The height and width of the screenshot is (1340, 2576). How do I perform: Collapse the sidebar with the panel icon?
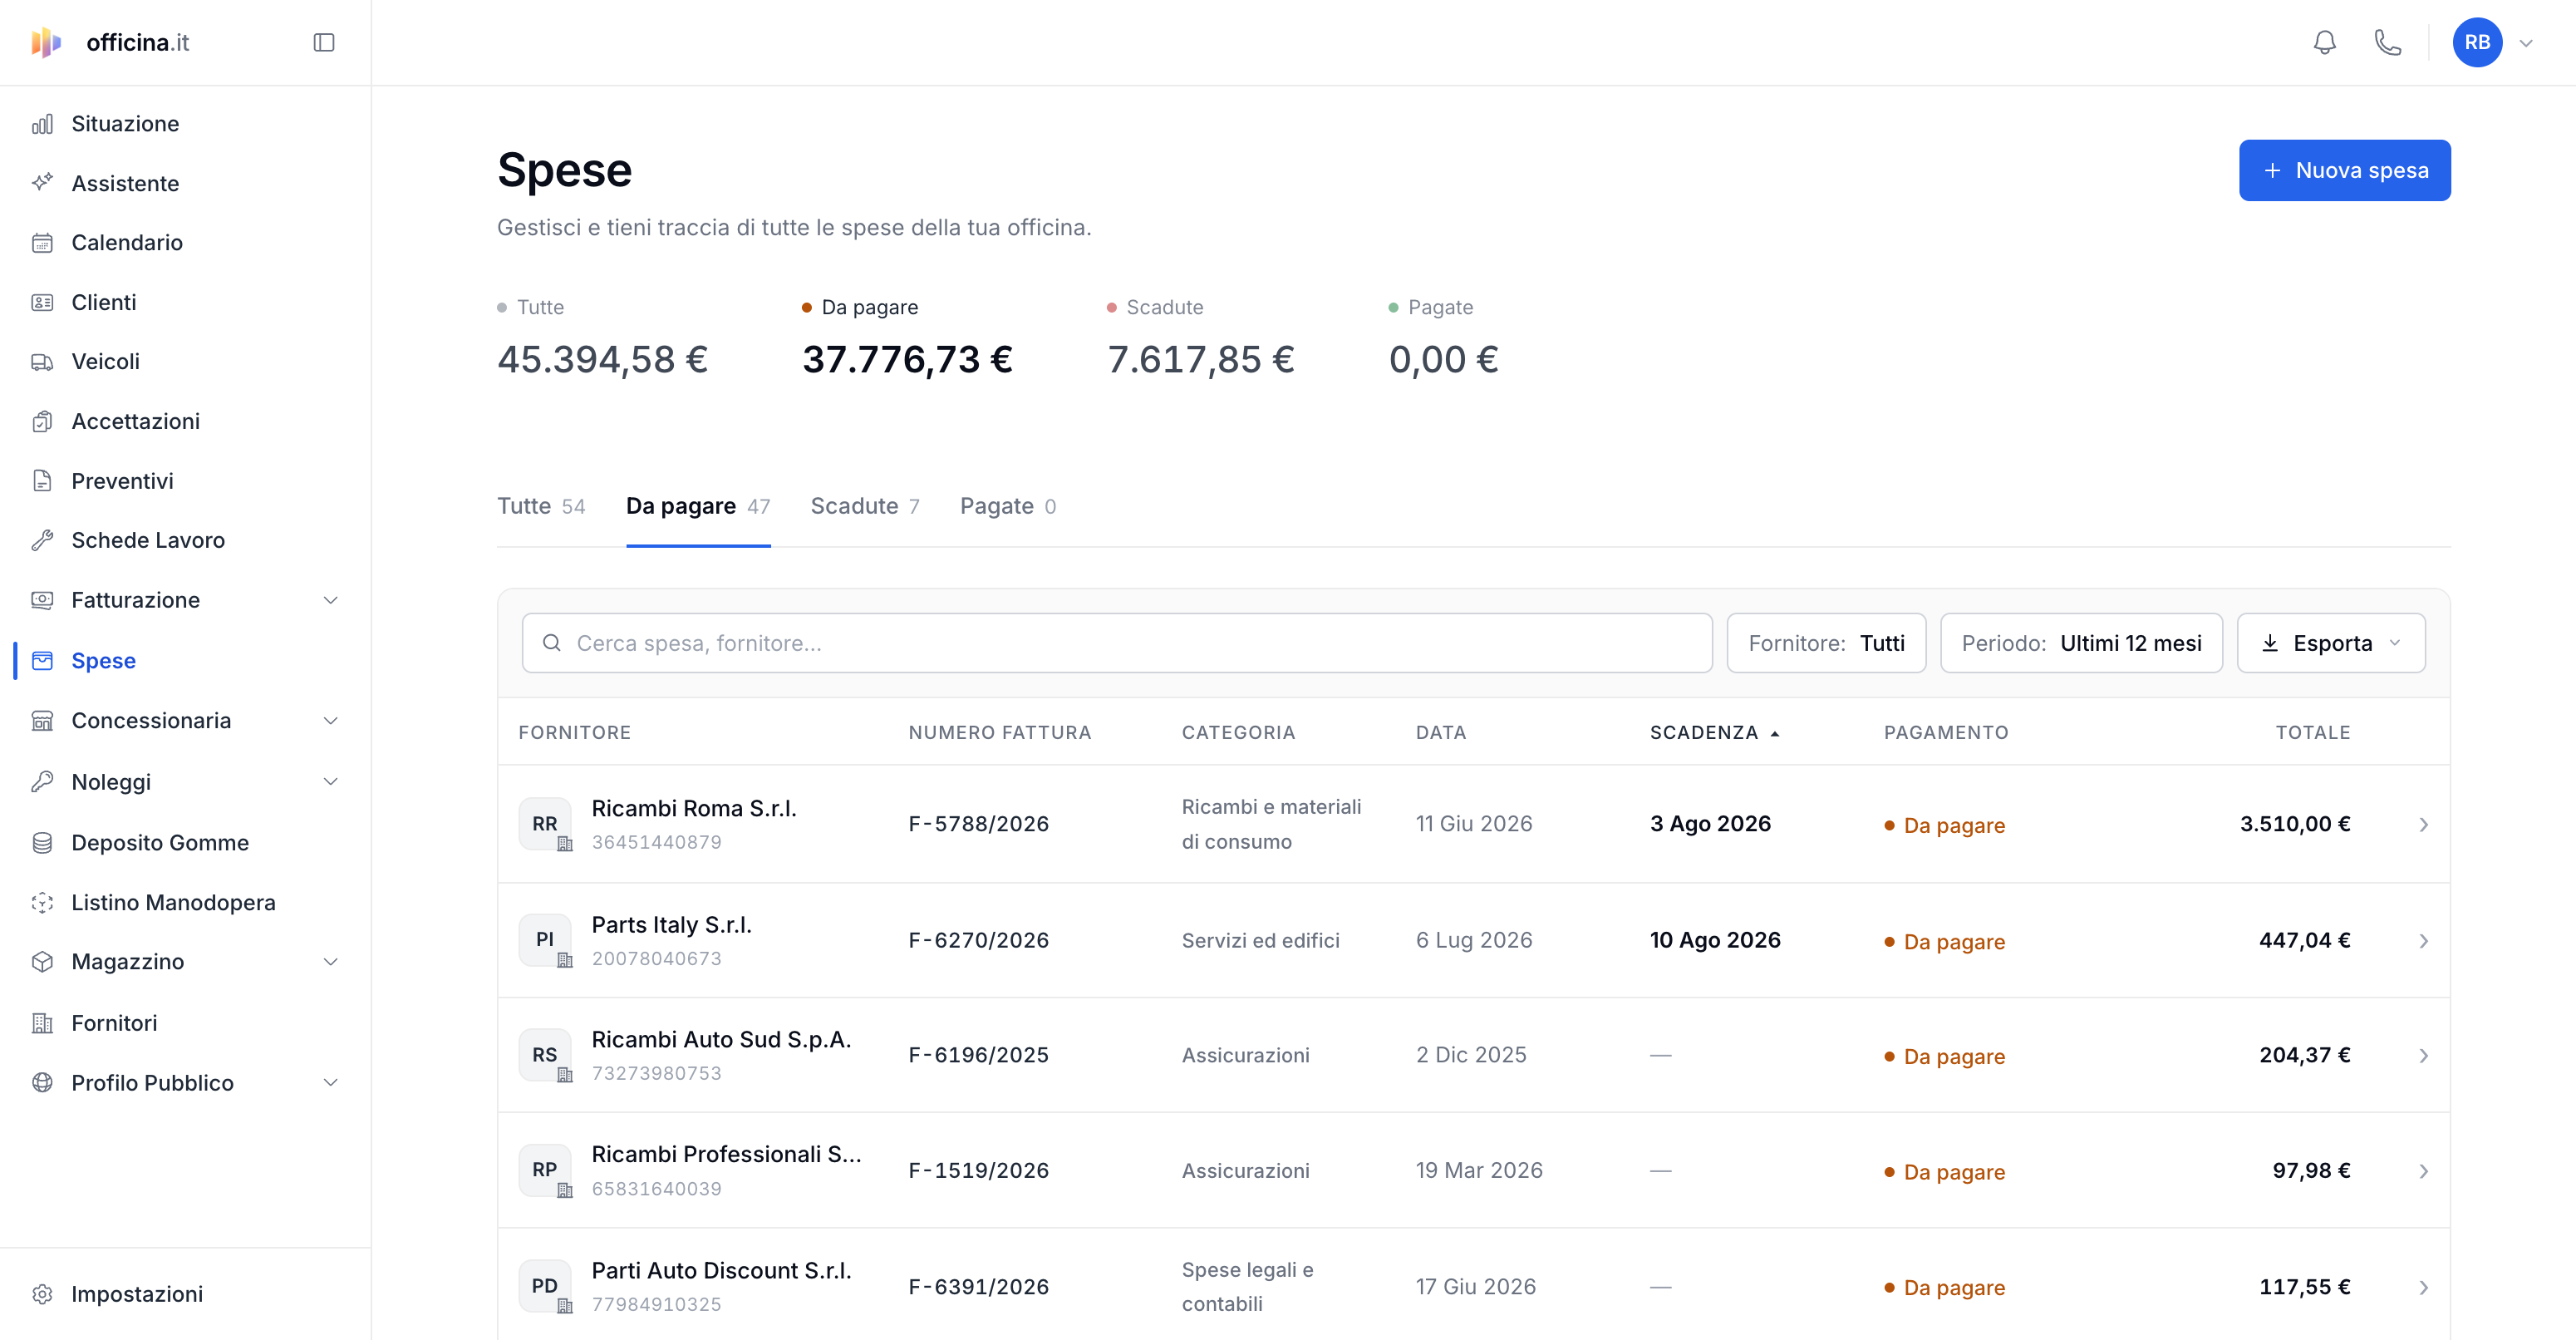tap(323, 42)
